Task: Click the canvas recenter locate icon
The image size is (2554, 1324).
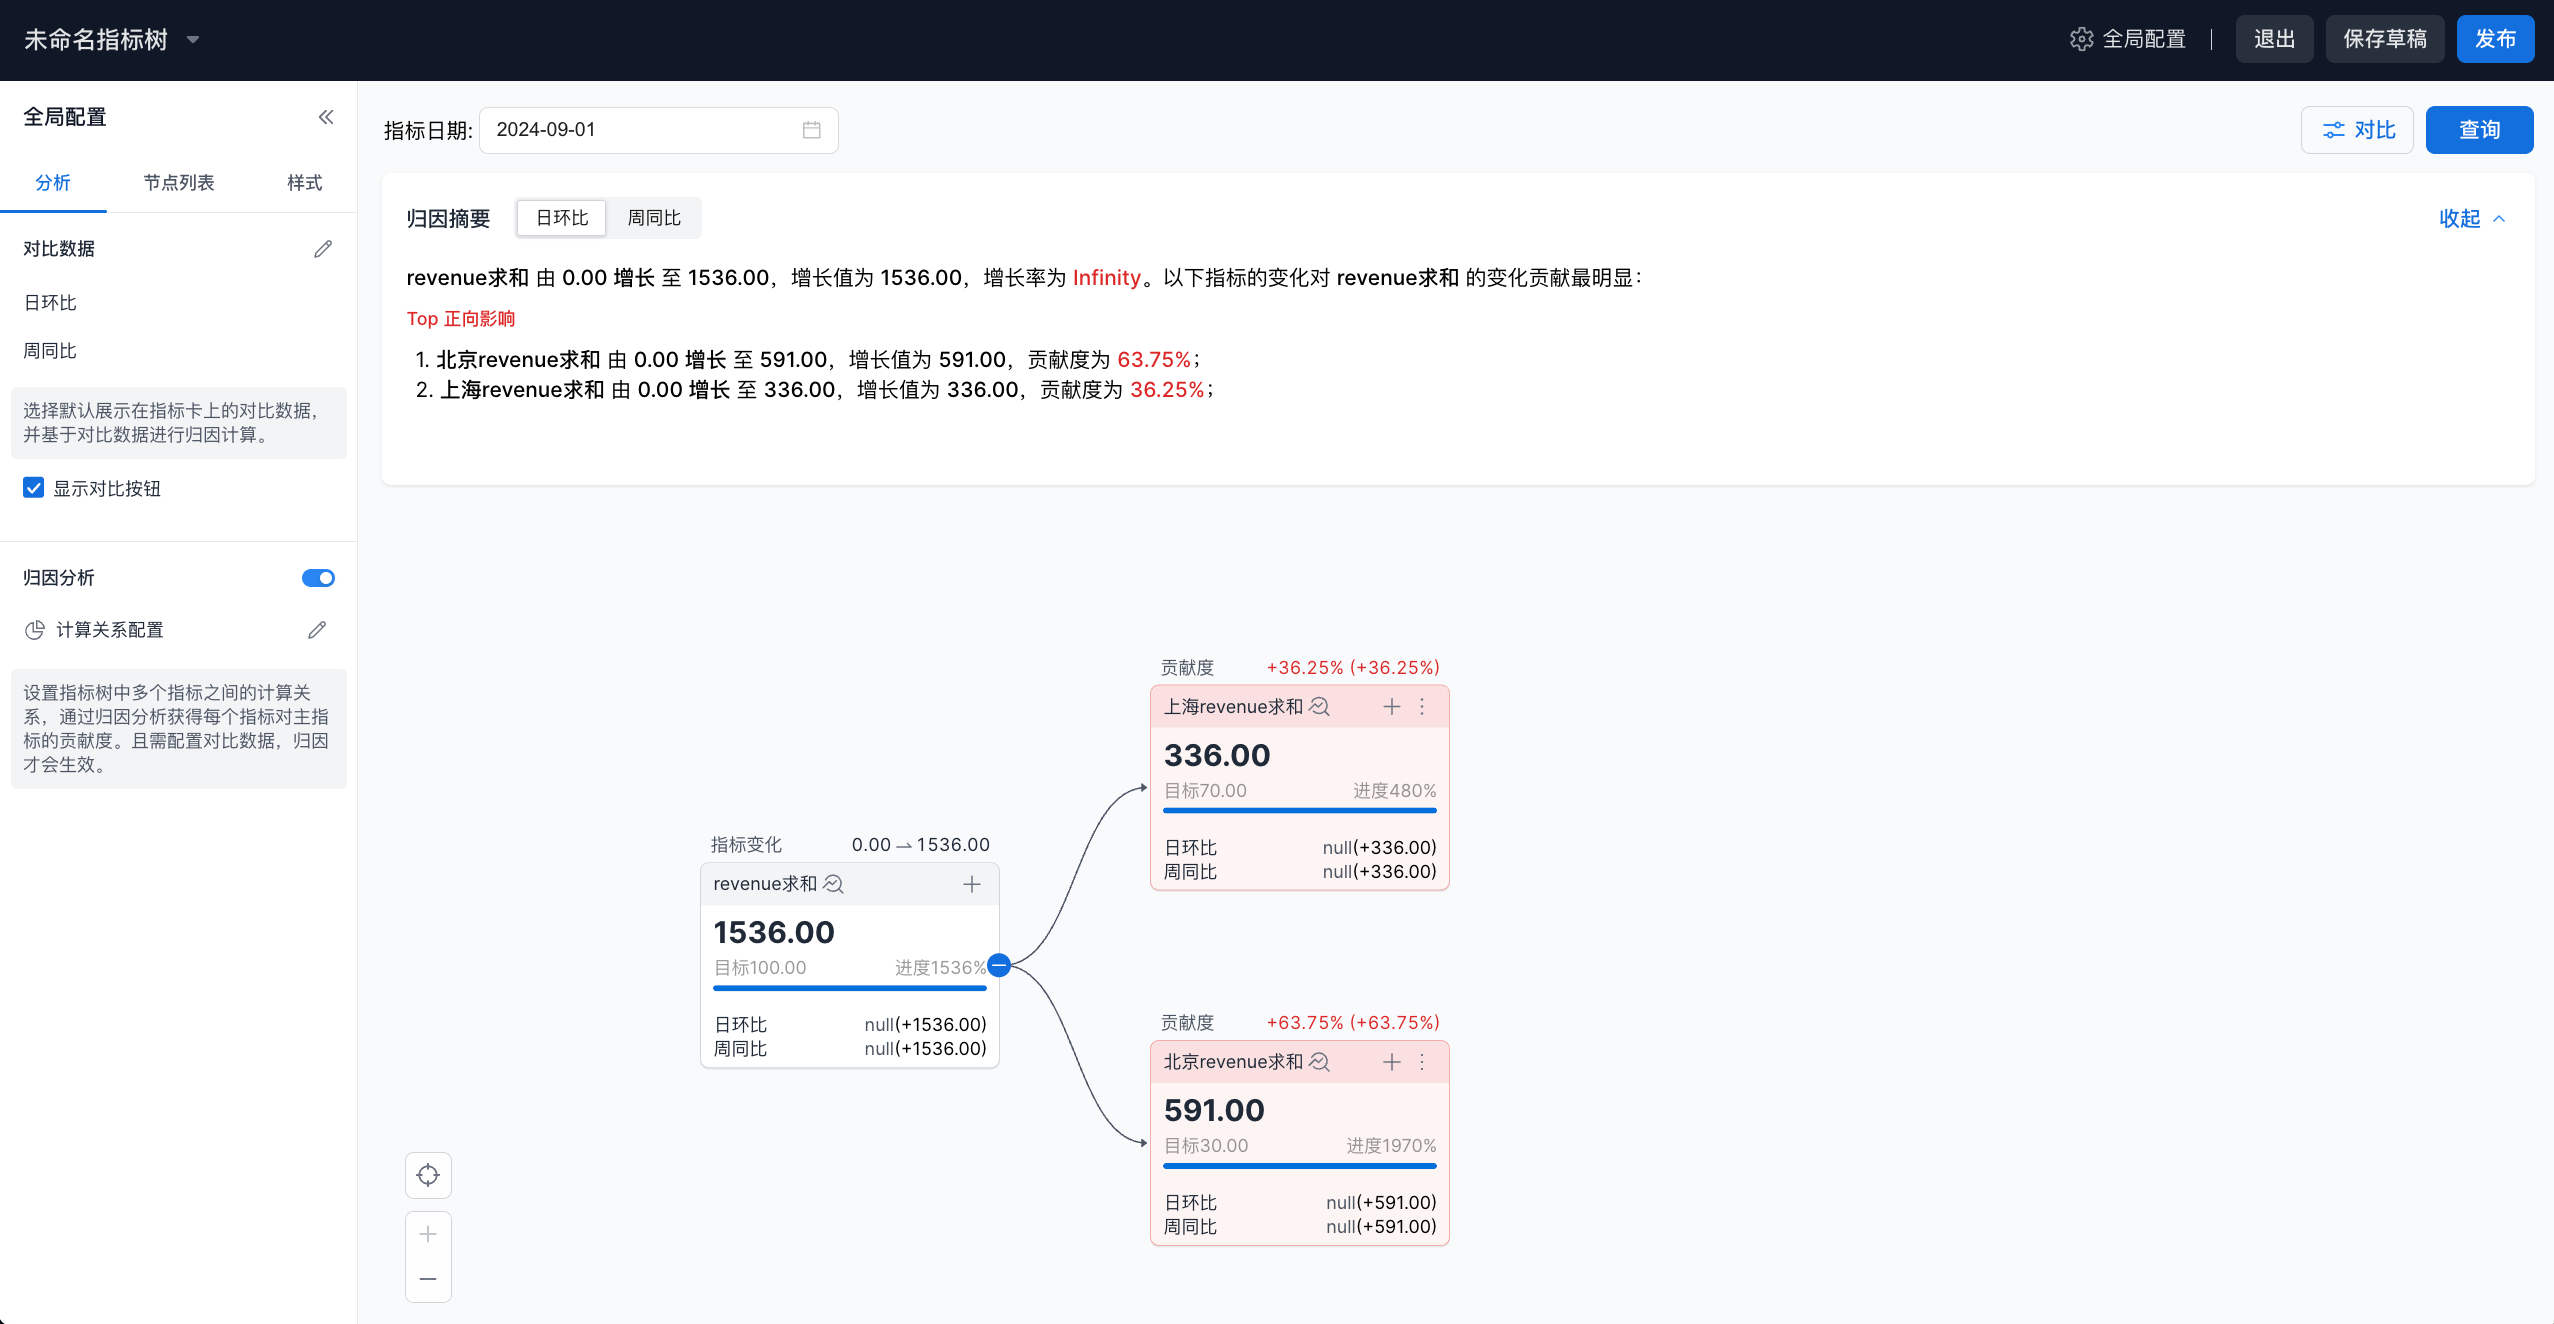Action: click(x=428, y=1175)
